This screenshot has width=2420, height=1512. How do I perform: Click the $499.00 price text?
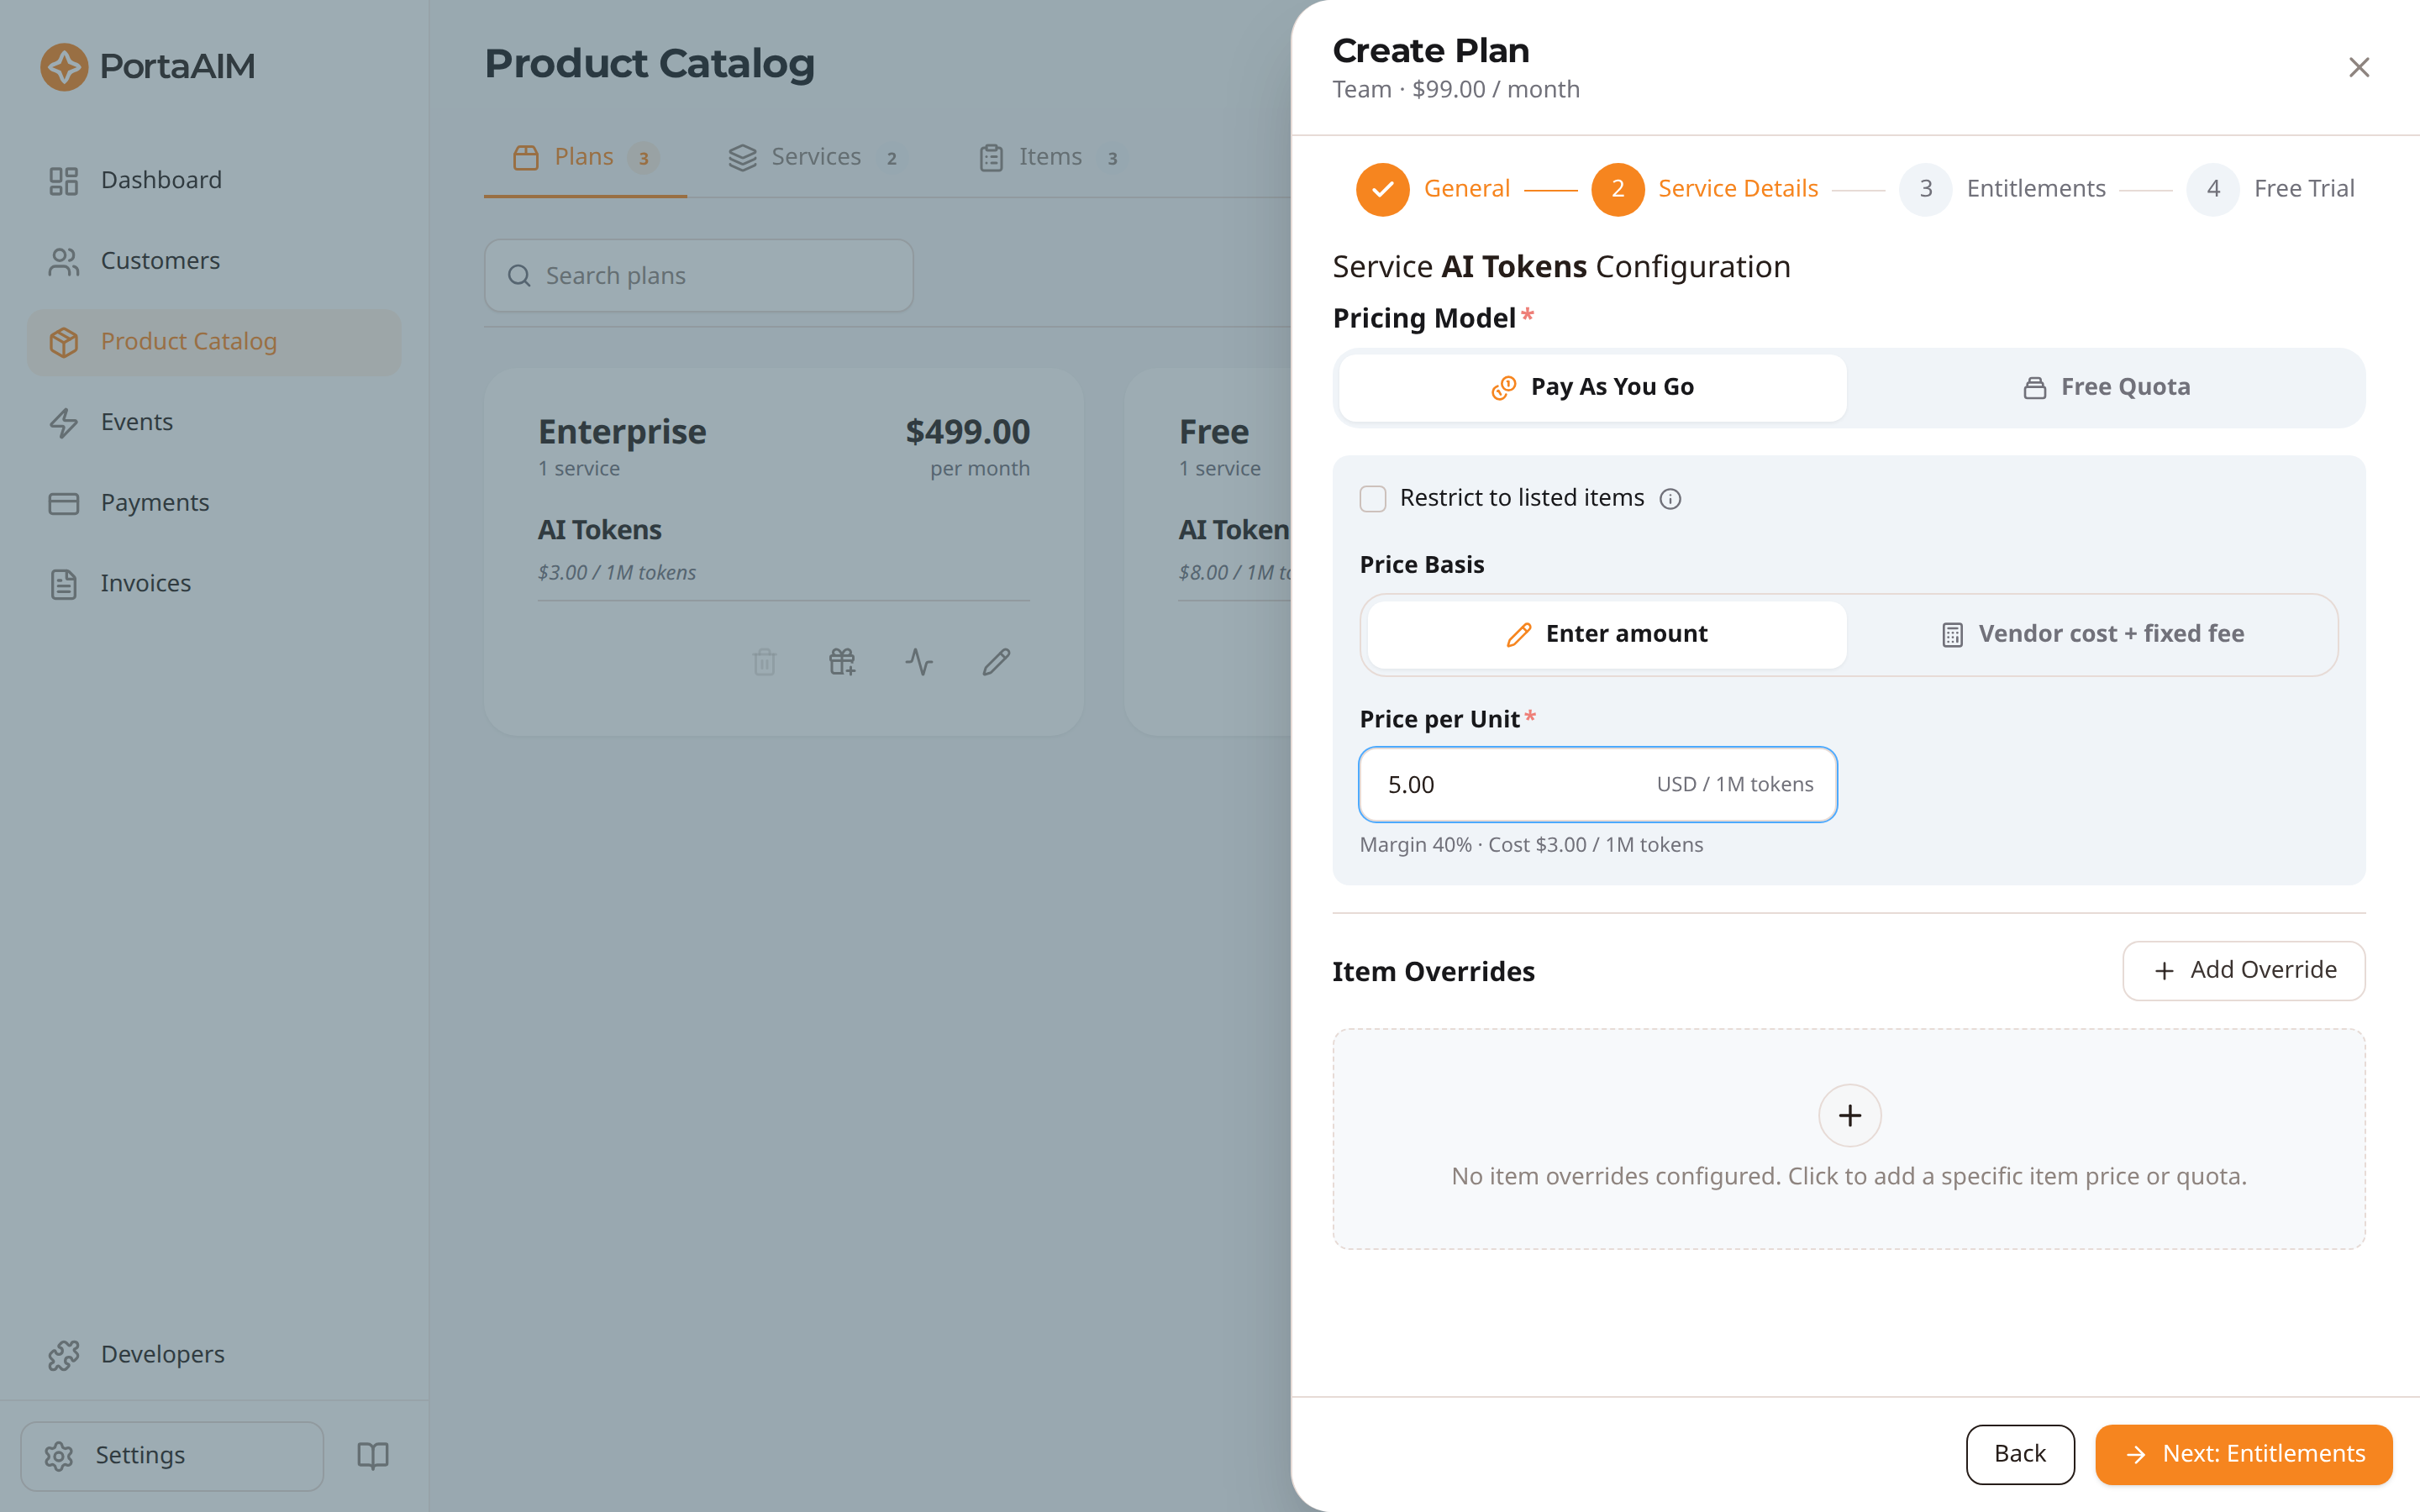pyautogui.click(x=967, y=432)
